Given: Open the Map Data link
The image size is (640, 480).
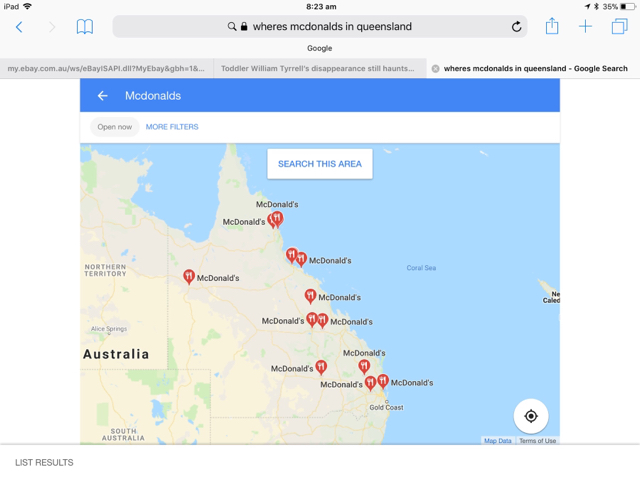Looking at the screenshot, I should 498,441.
